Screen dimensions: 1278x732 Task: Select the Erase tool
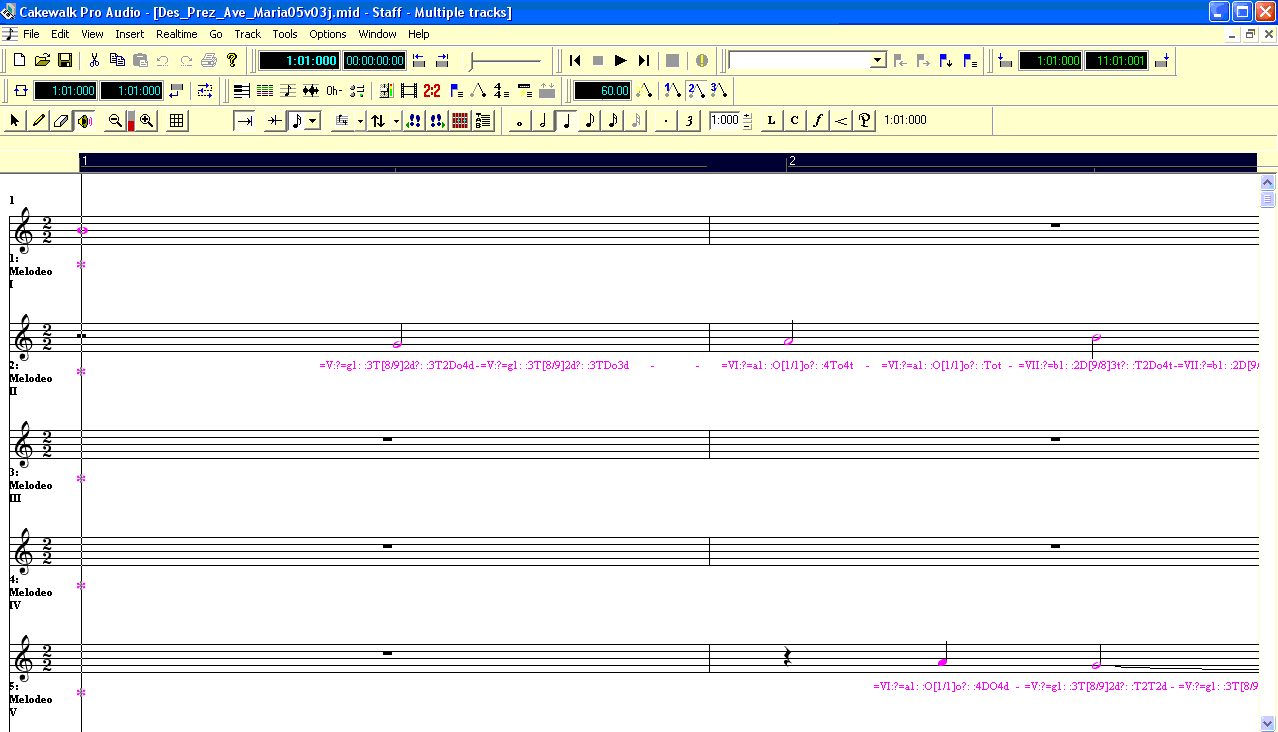tap(61, 121)
